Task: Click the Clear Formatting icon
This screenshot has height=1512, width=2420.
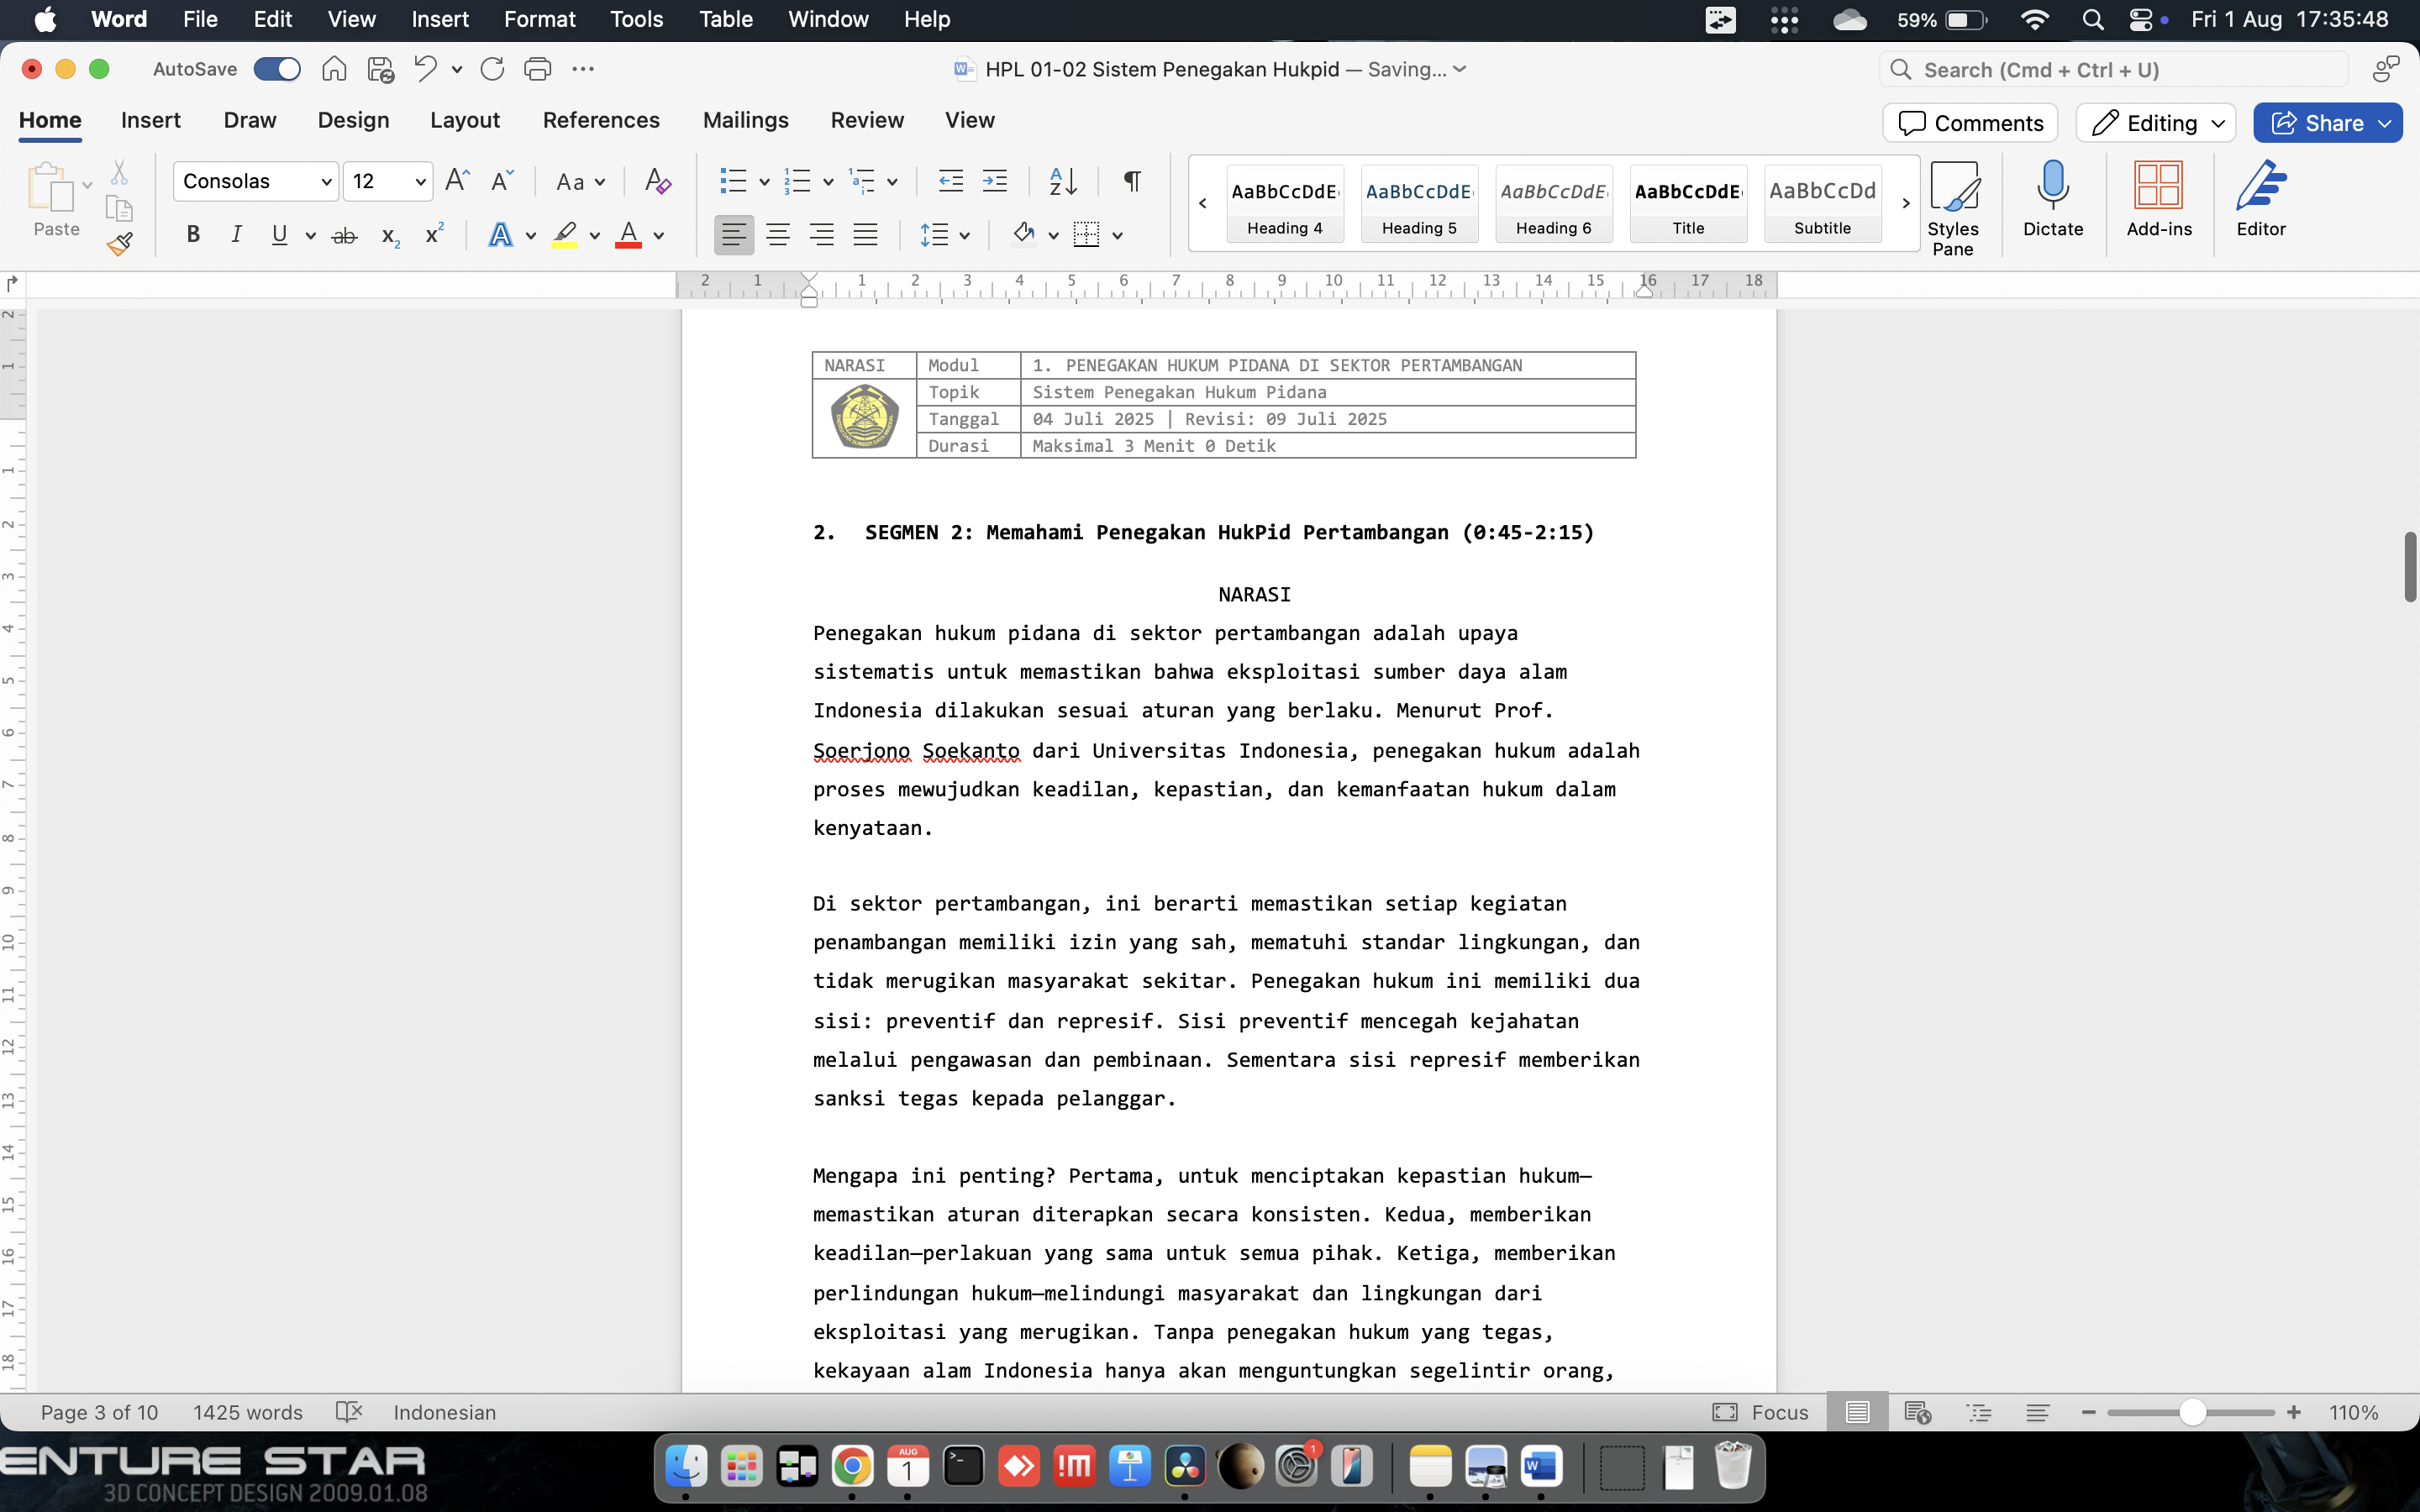Action: [657, 181]
